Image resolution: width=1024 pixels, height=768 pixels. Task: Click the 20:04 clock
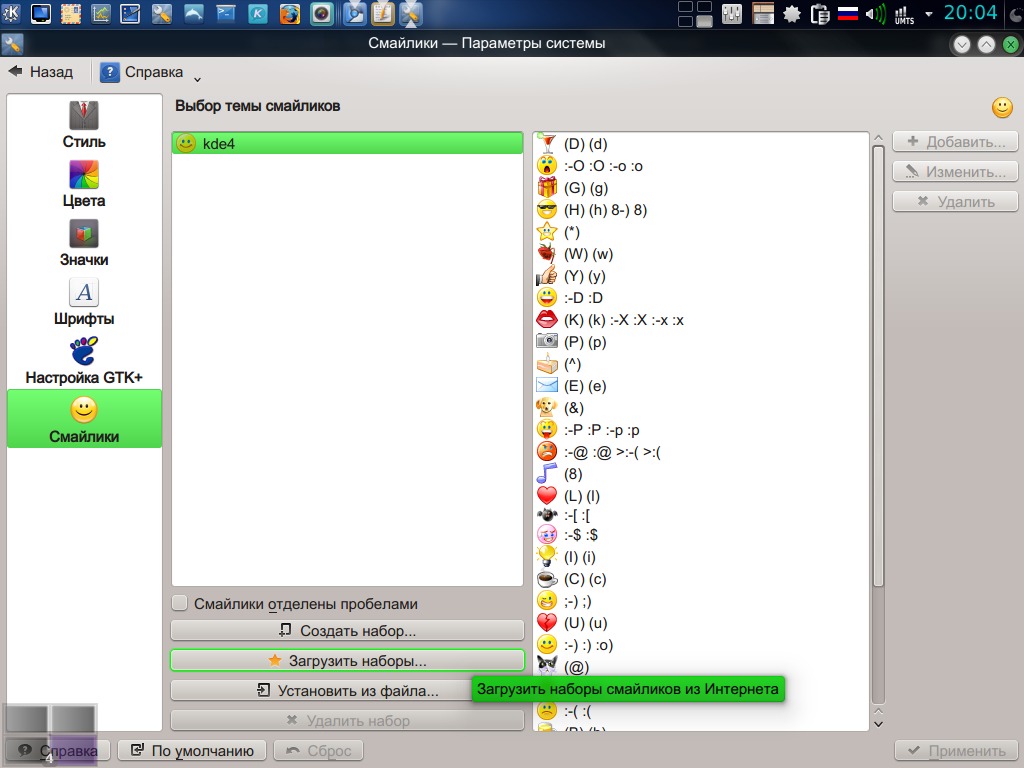tap(970, 13)
